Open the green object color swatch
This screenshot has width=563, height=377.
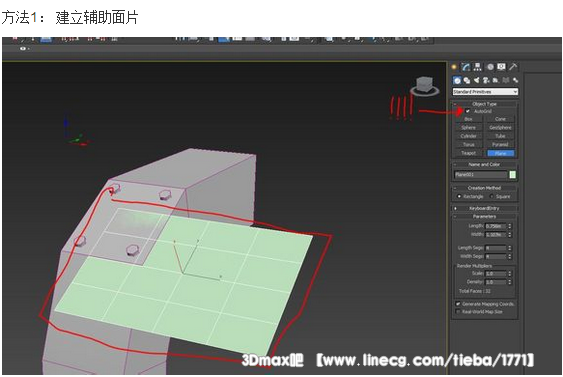513,175
